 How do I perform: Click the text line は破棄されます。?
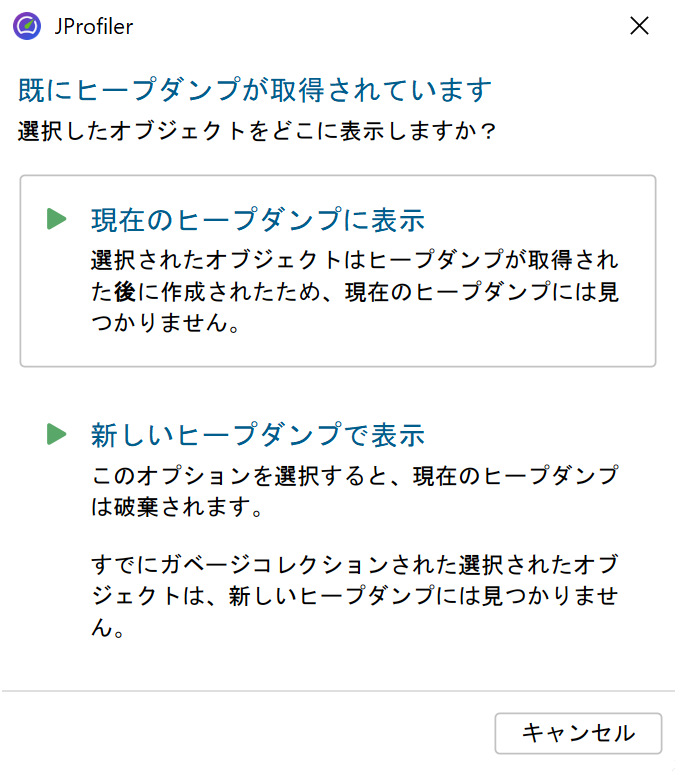click(176, 507)
